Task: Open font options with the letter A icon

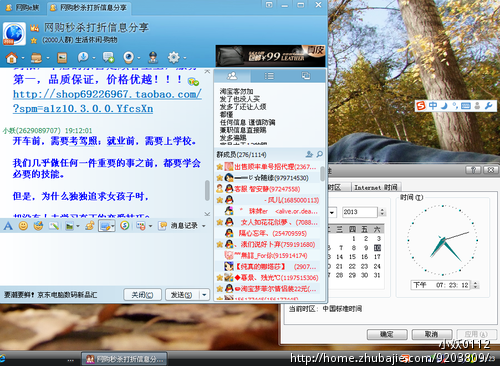Action: [x=8, y=226]
